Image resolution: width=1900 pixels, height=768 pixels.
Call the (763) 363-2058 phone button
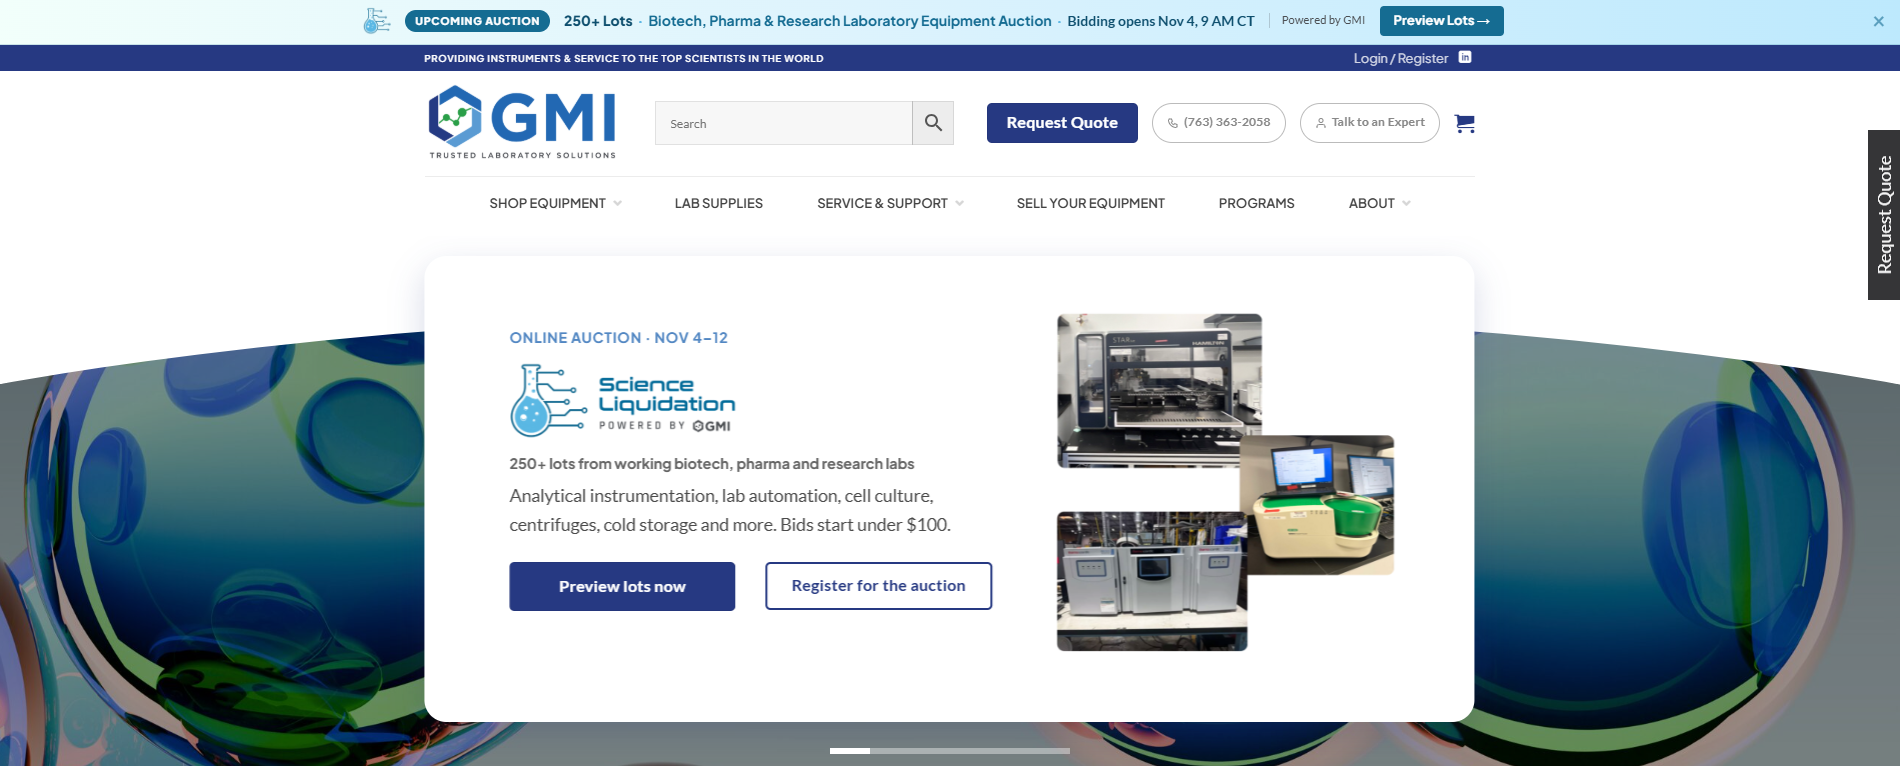tap(1218, 123)
